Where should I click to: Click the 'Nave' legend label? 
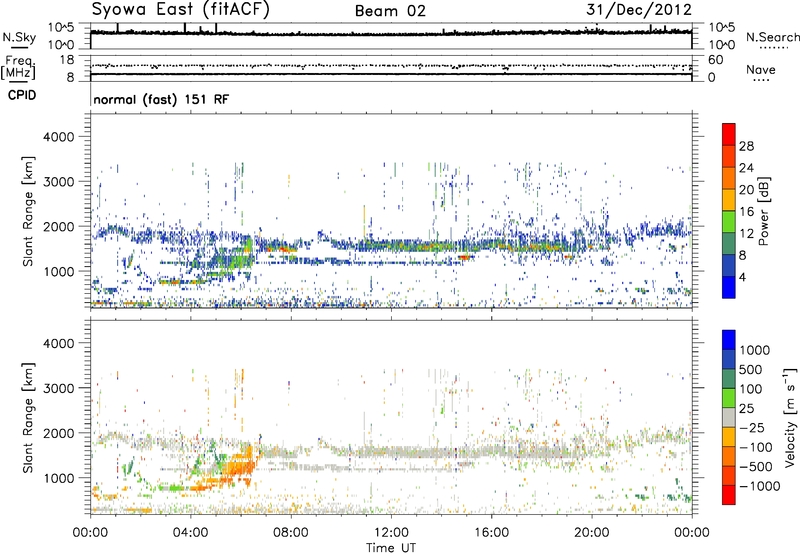tap(761, 69)
